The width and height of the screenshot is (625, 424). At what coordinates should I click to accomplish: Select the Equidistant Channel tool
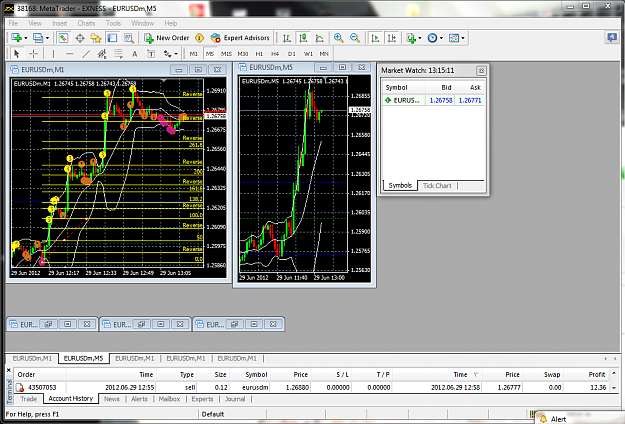tap(102, 53)
